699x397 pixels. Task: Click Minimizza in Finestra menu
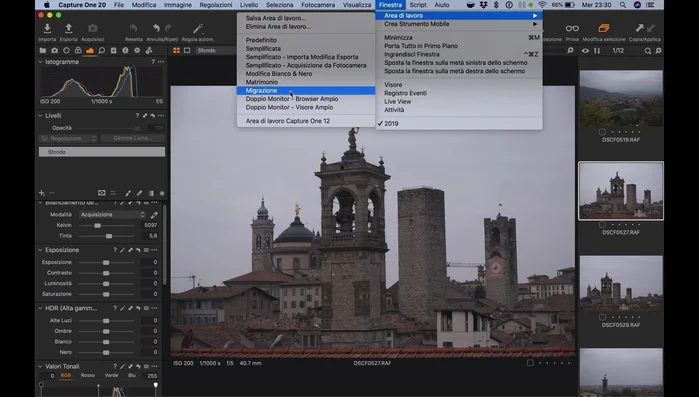pyautogui.click(x=459, y=37)
